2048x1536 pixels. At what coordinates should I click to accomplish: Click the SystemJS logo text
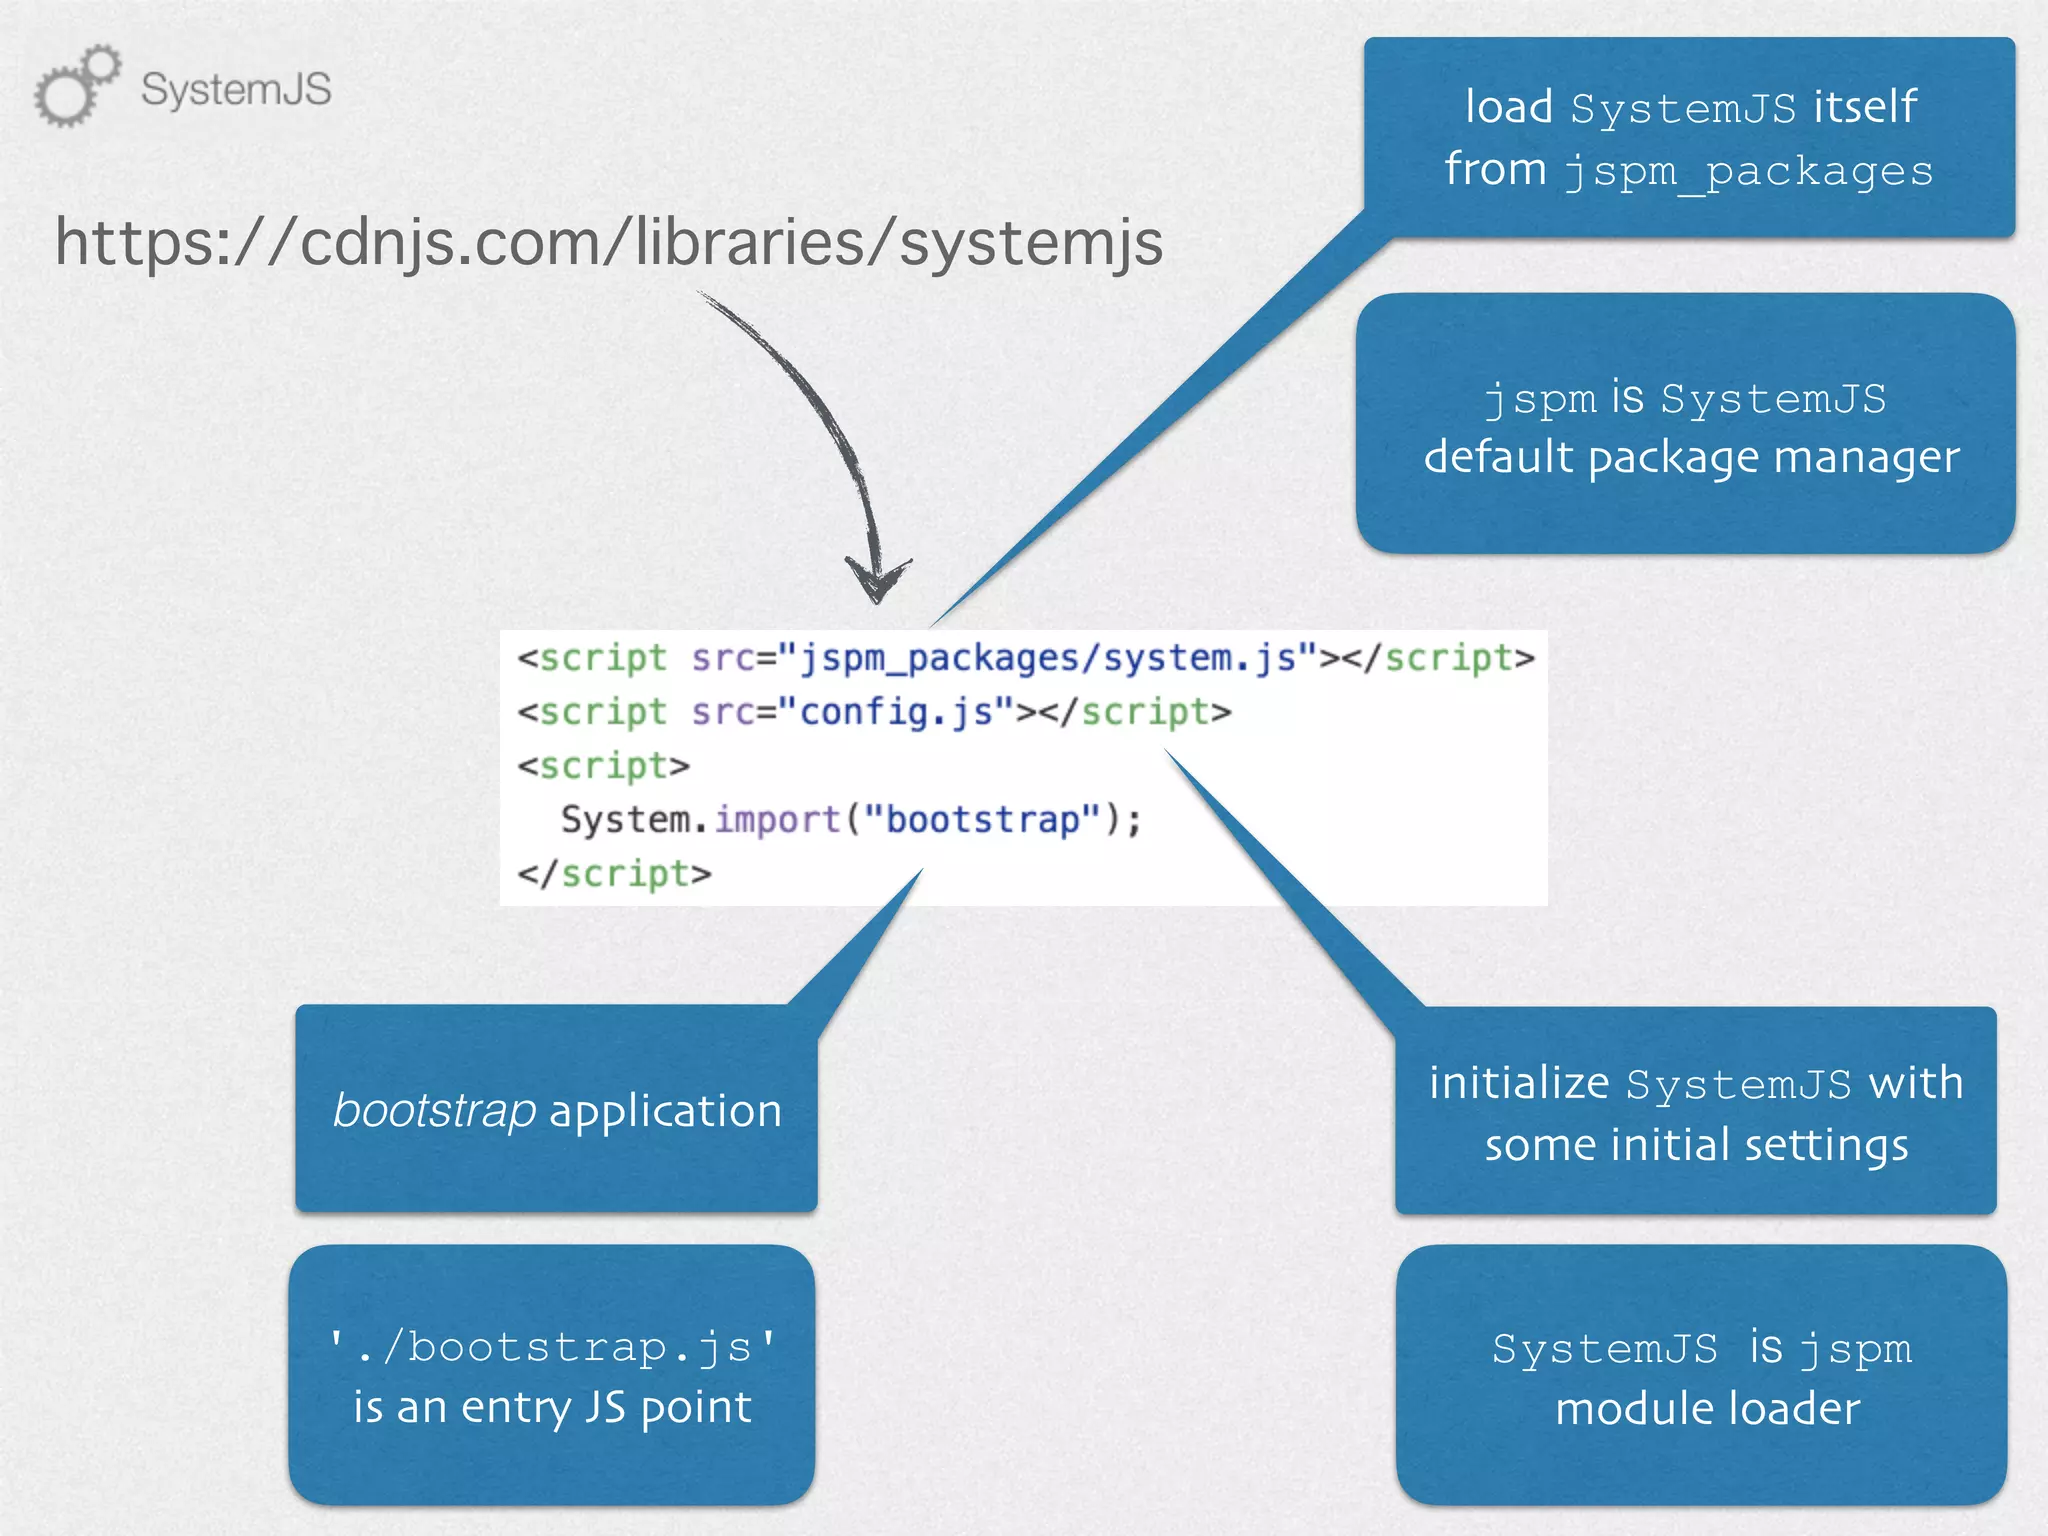[x=236, y=89]
